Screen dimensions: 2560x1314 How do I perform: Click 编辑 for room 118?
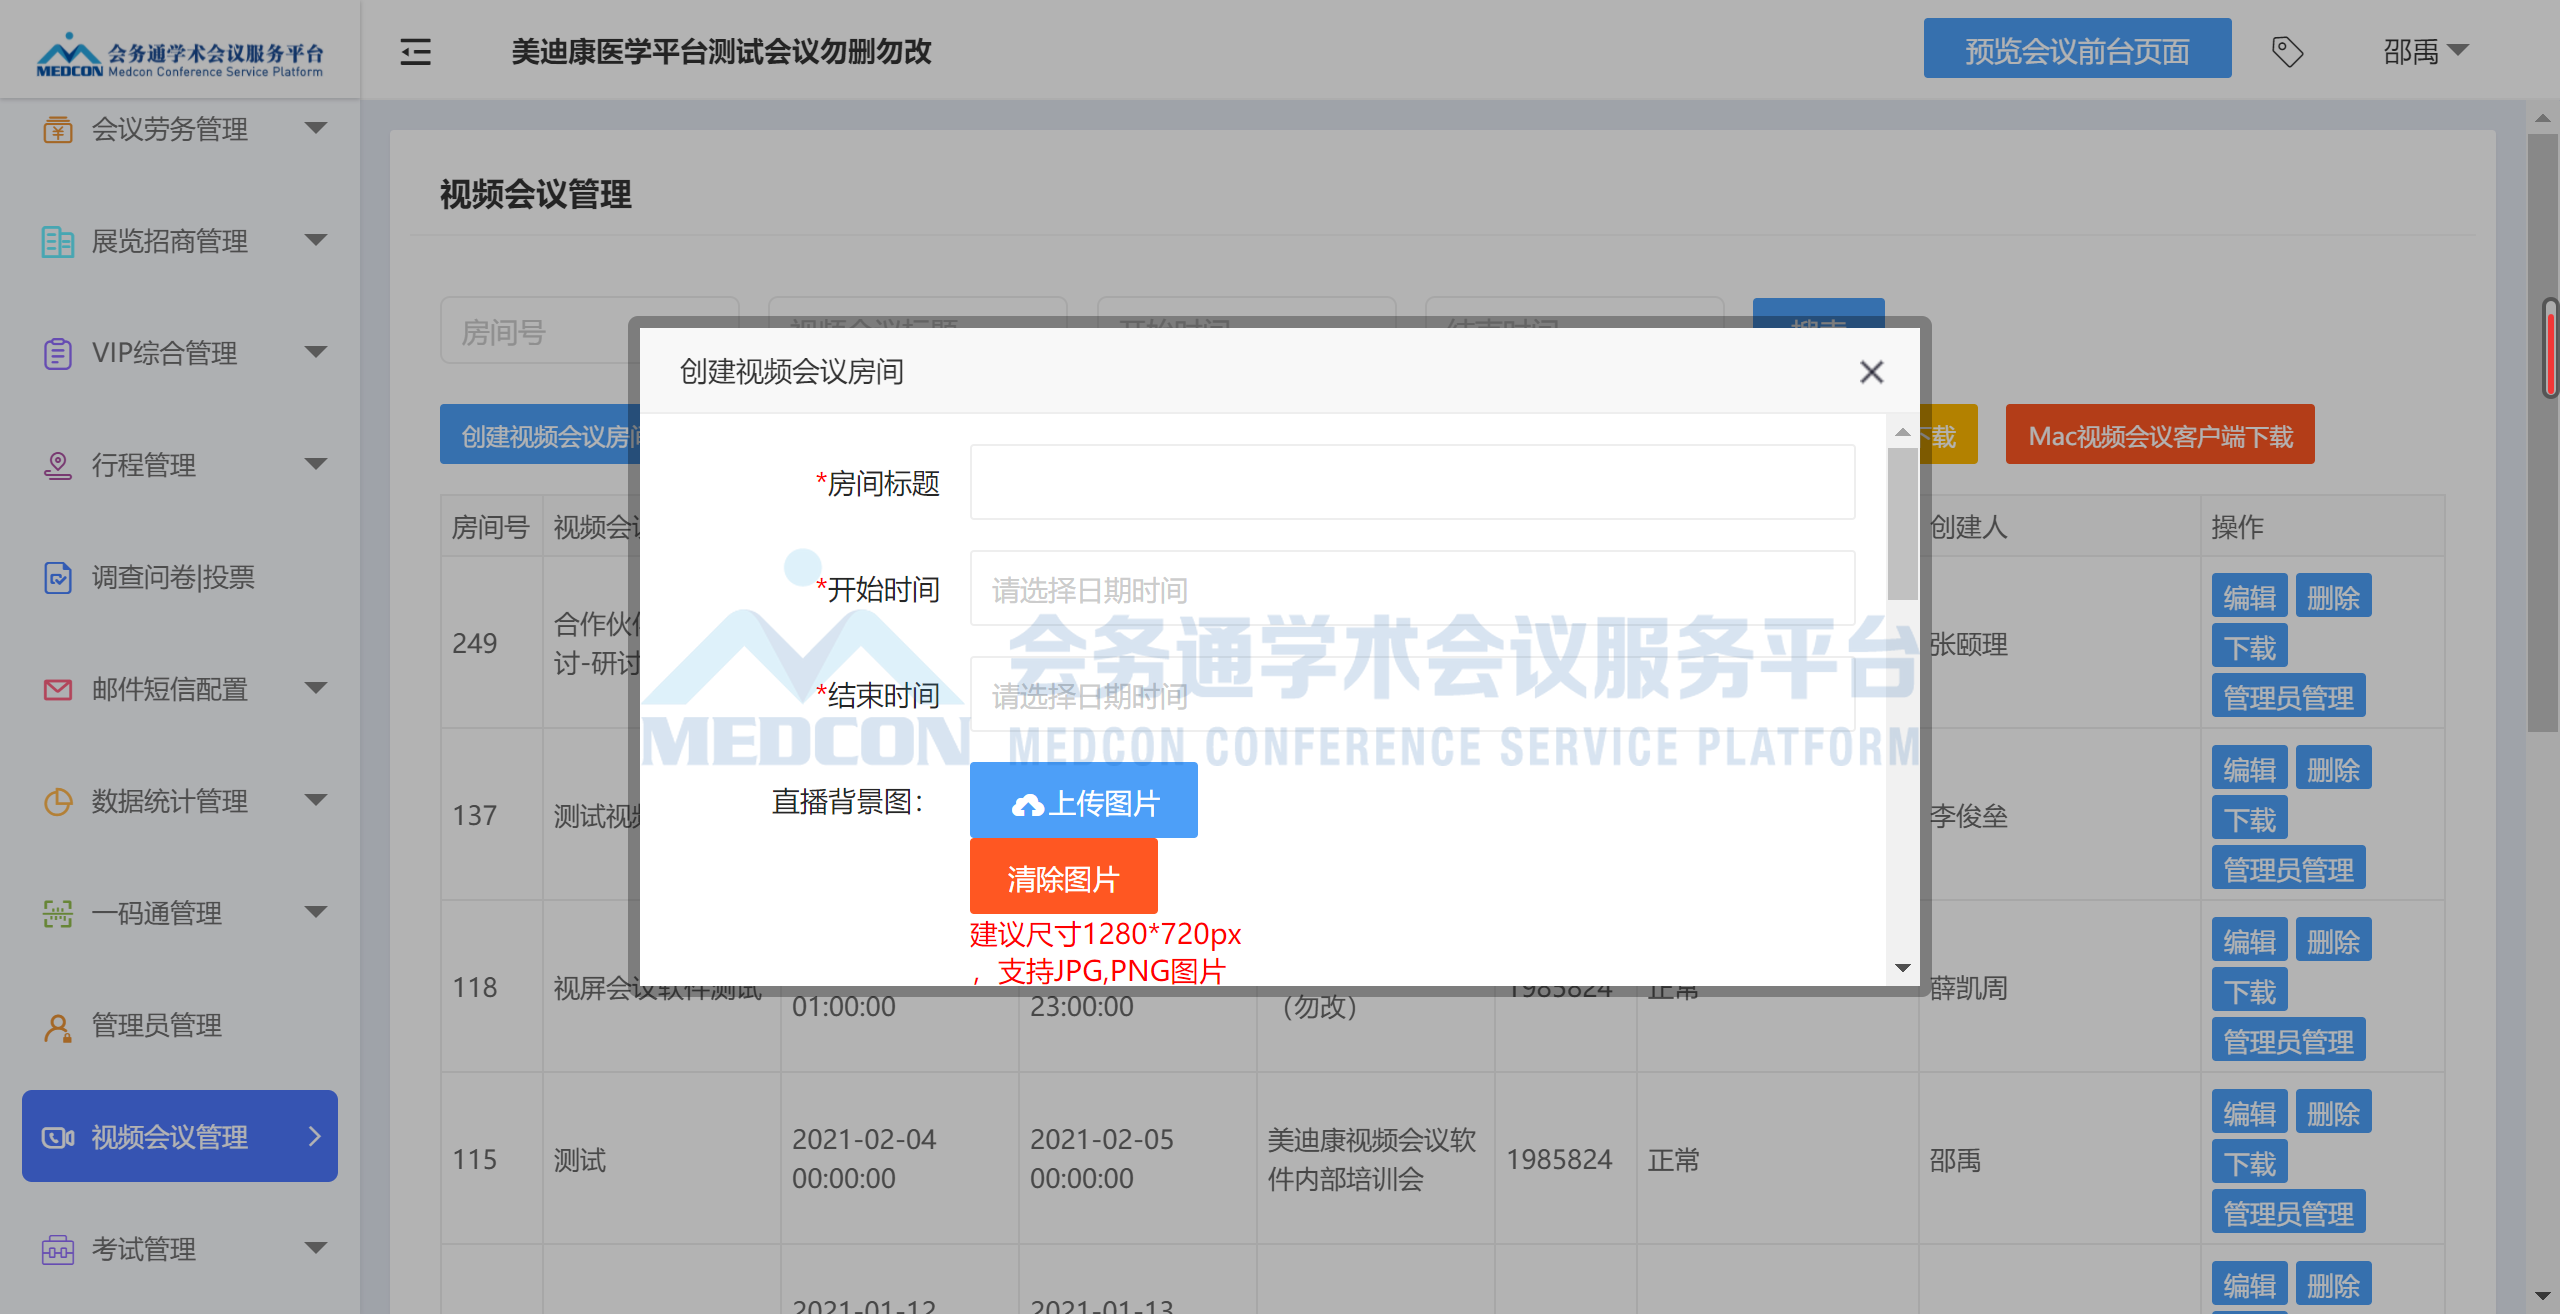(2249, 940)
